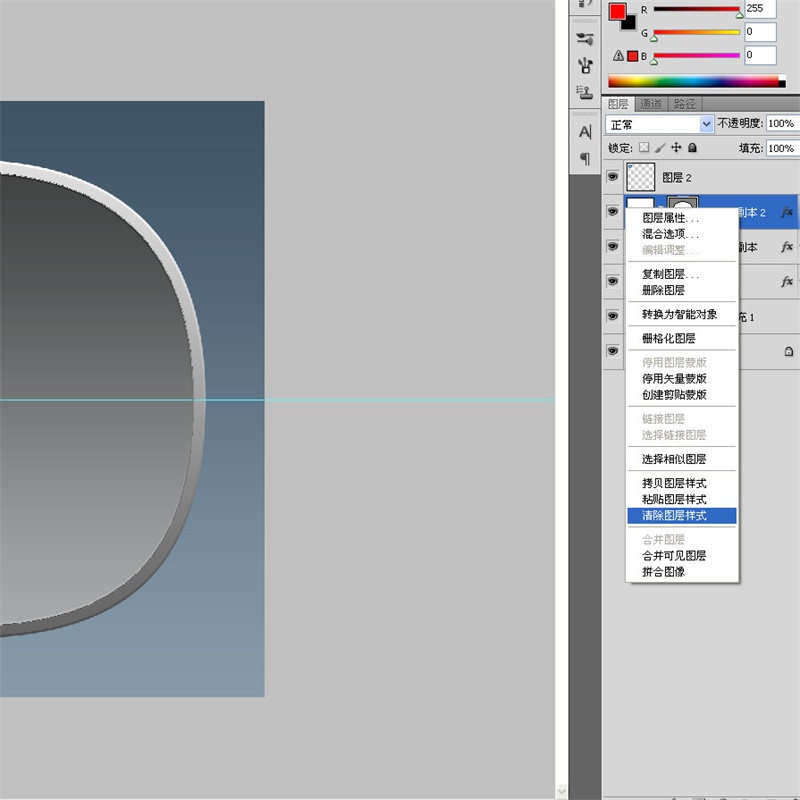This screenshot has width=800, height=800.
Task: Click the lock image pixels brush icon
Action: 660,148
